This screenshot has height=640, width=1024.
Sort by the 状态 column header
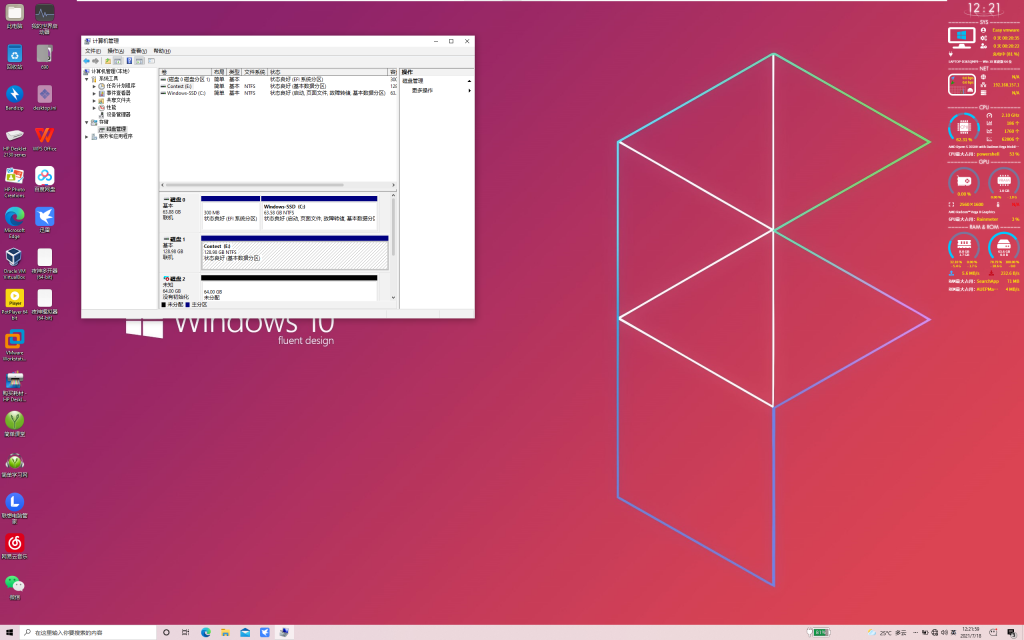(328, 72)
